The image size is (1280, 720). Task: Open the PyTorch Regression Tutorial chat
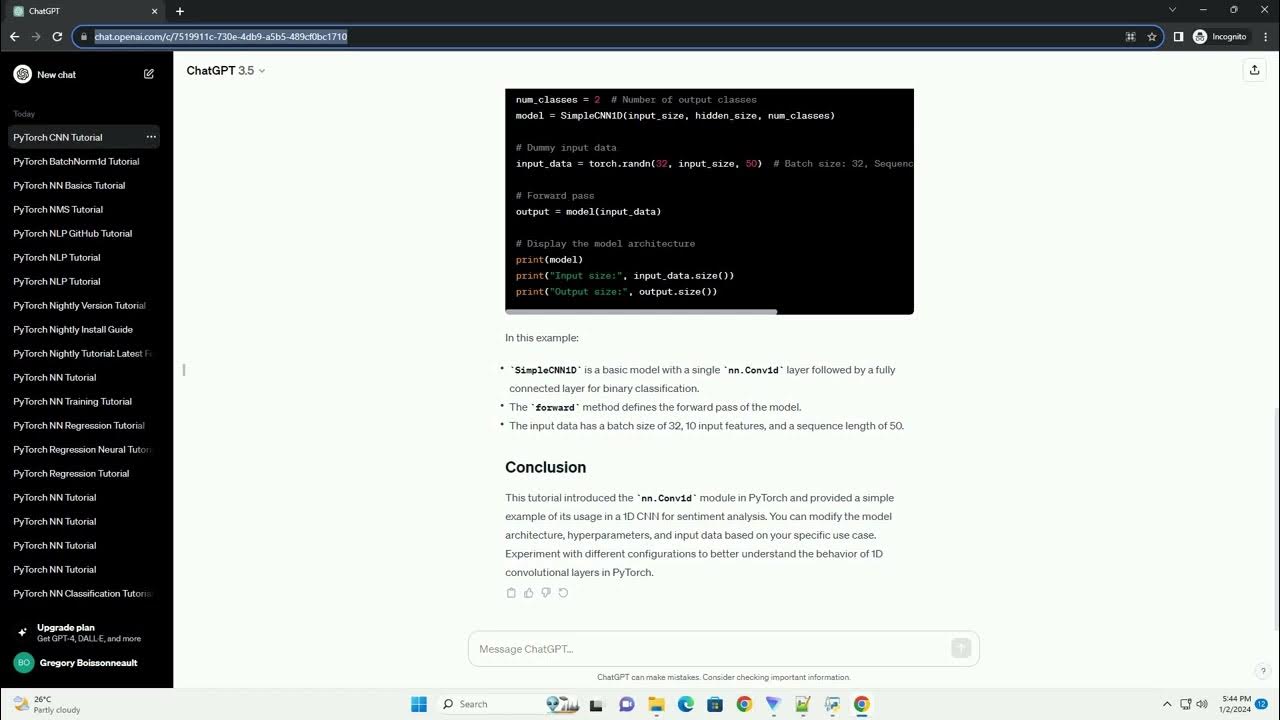click(x=71, y=473)
